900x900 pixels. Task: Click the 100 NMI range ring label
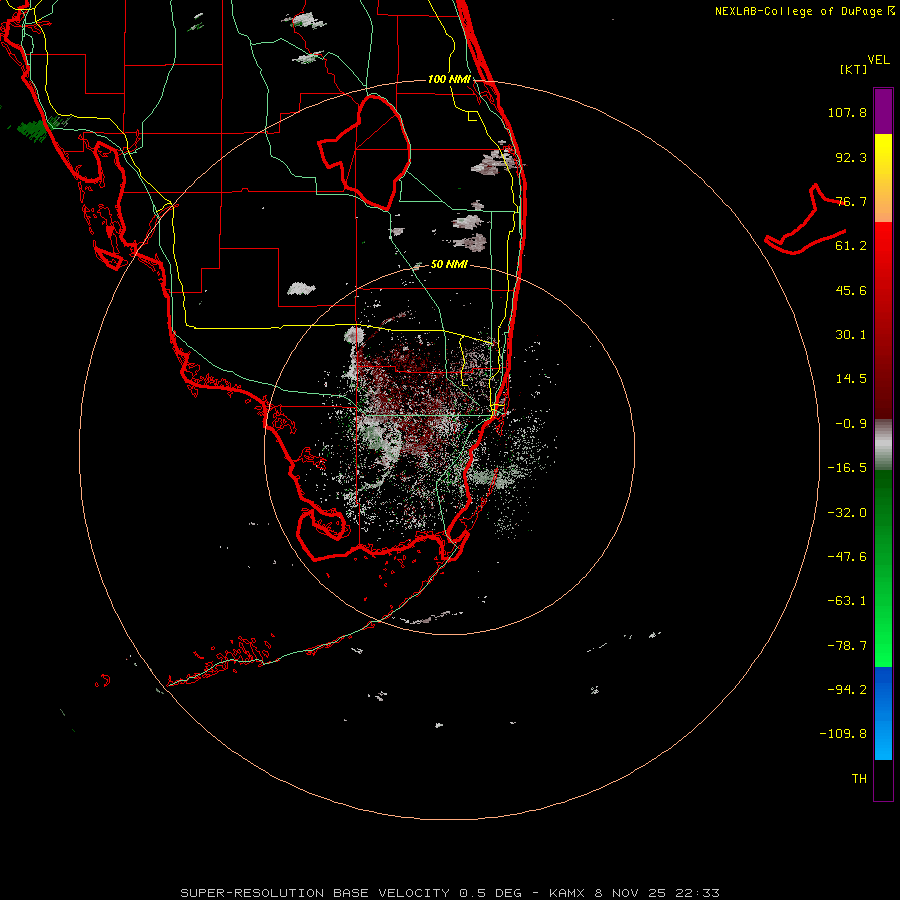[449, 79]
